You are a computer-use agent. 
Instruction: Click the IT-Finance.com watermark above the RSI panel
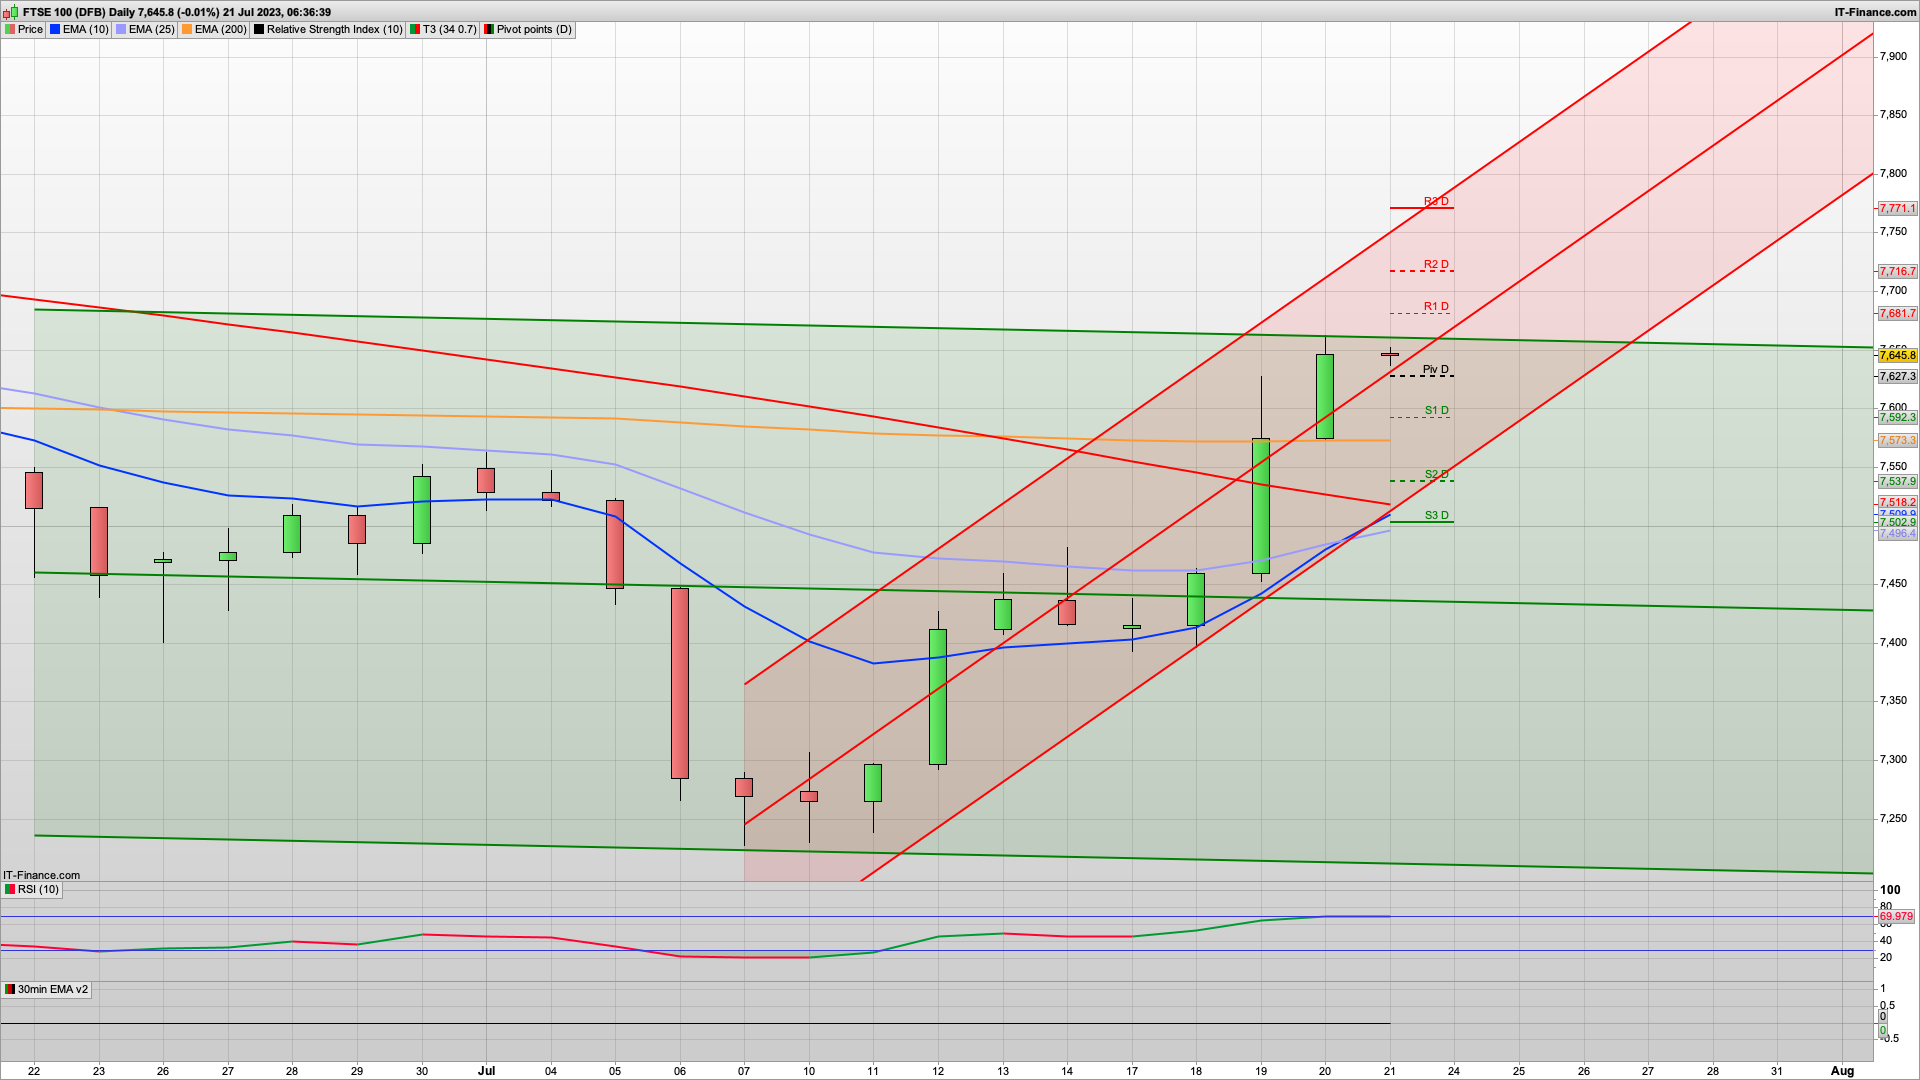[41, 875]
